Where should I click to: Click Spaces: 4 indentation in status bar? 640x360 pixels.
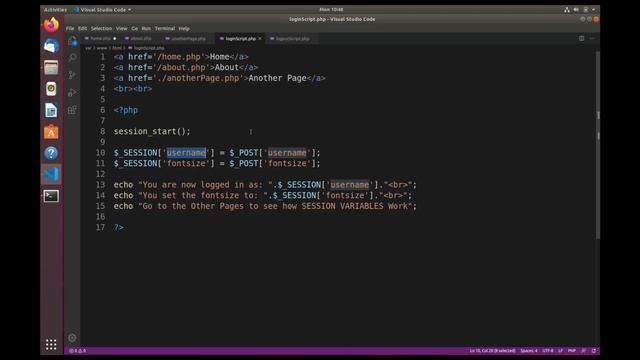tap(529, 351)
